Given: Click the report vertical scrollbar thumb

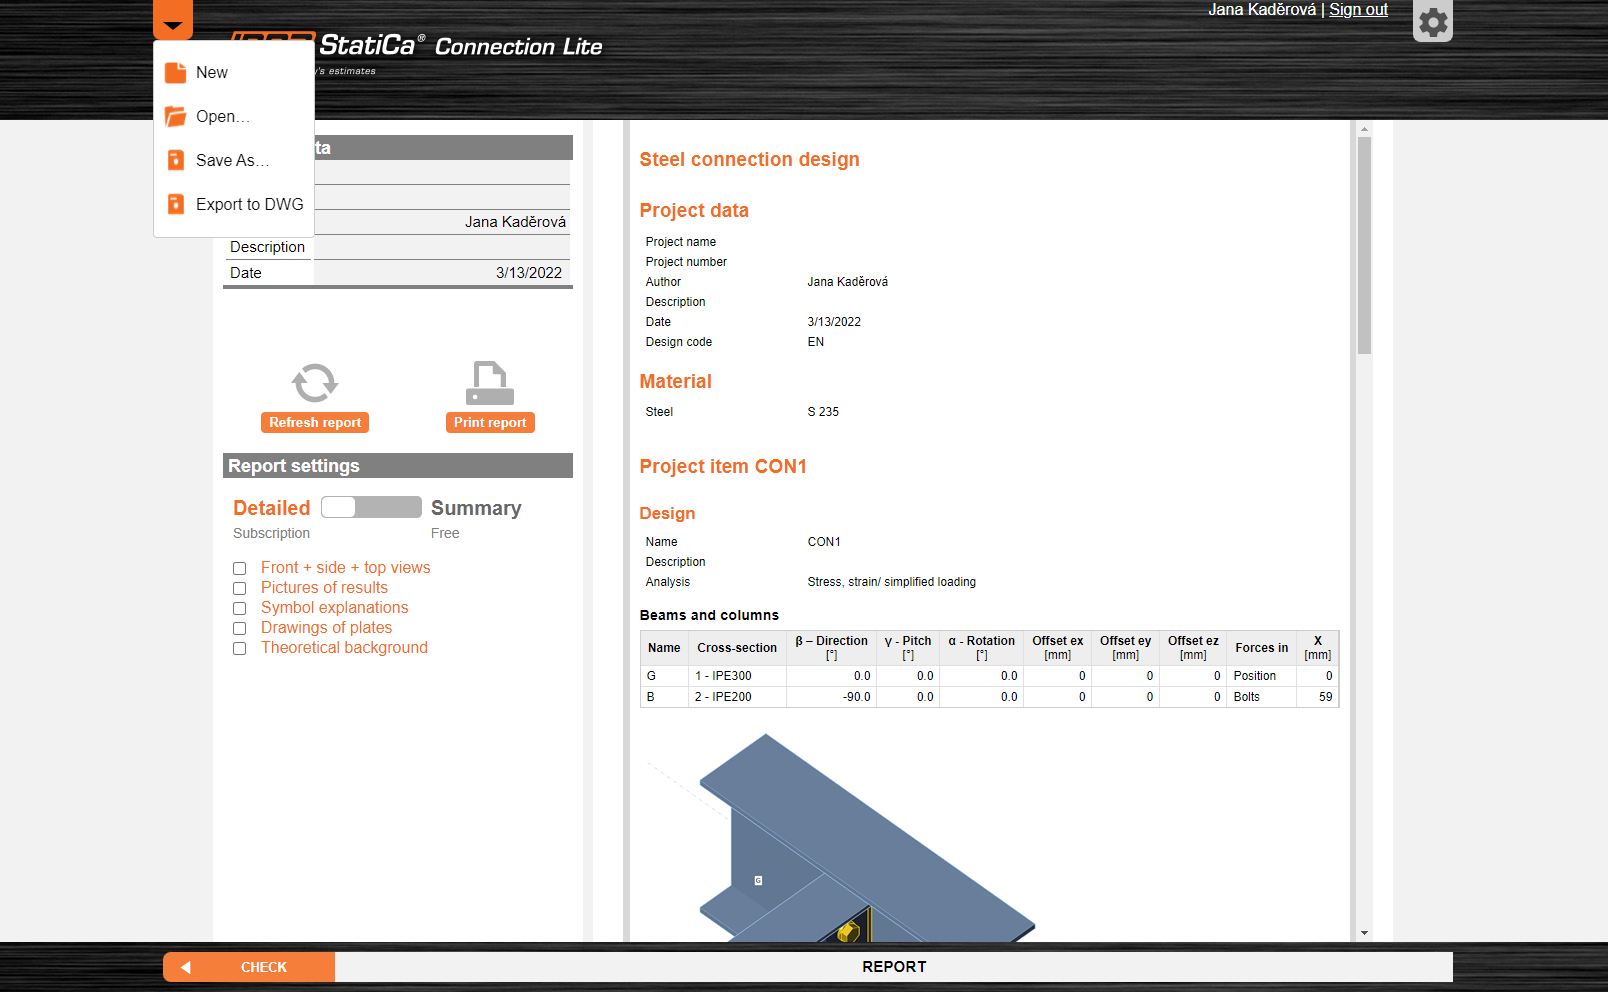Looking at the screenshot, I should coord(1364,245).
